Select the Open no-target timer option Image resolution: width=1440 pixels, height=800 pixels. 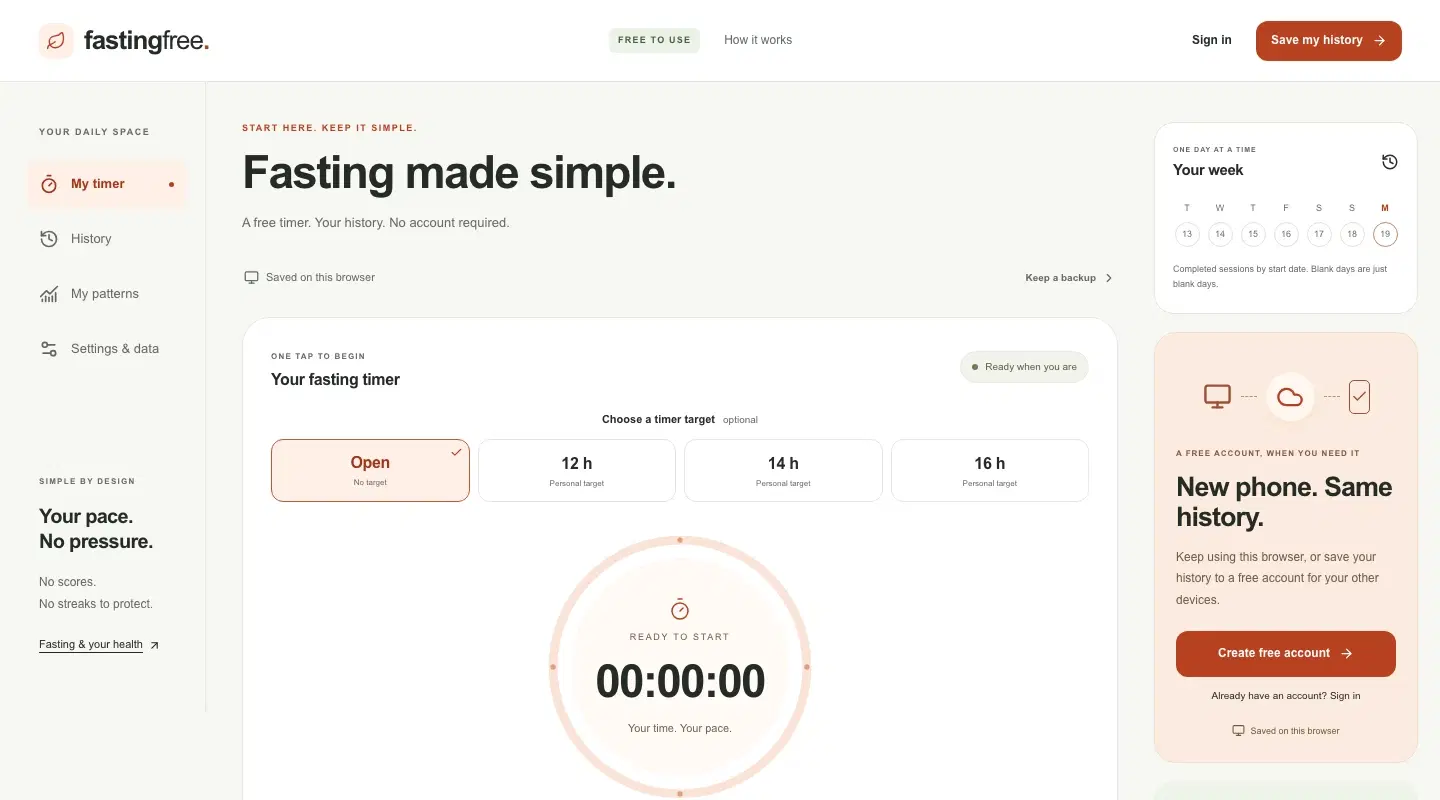[x=370, y=470]
